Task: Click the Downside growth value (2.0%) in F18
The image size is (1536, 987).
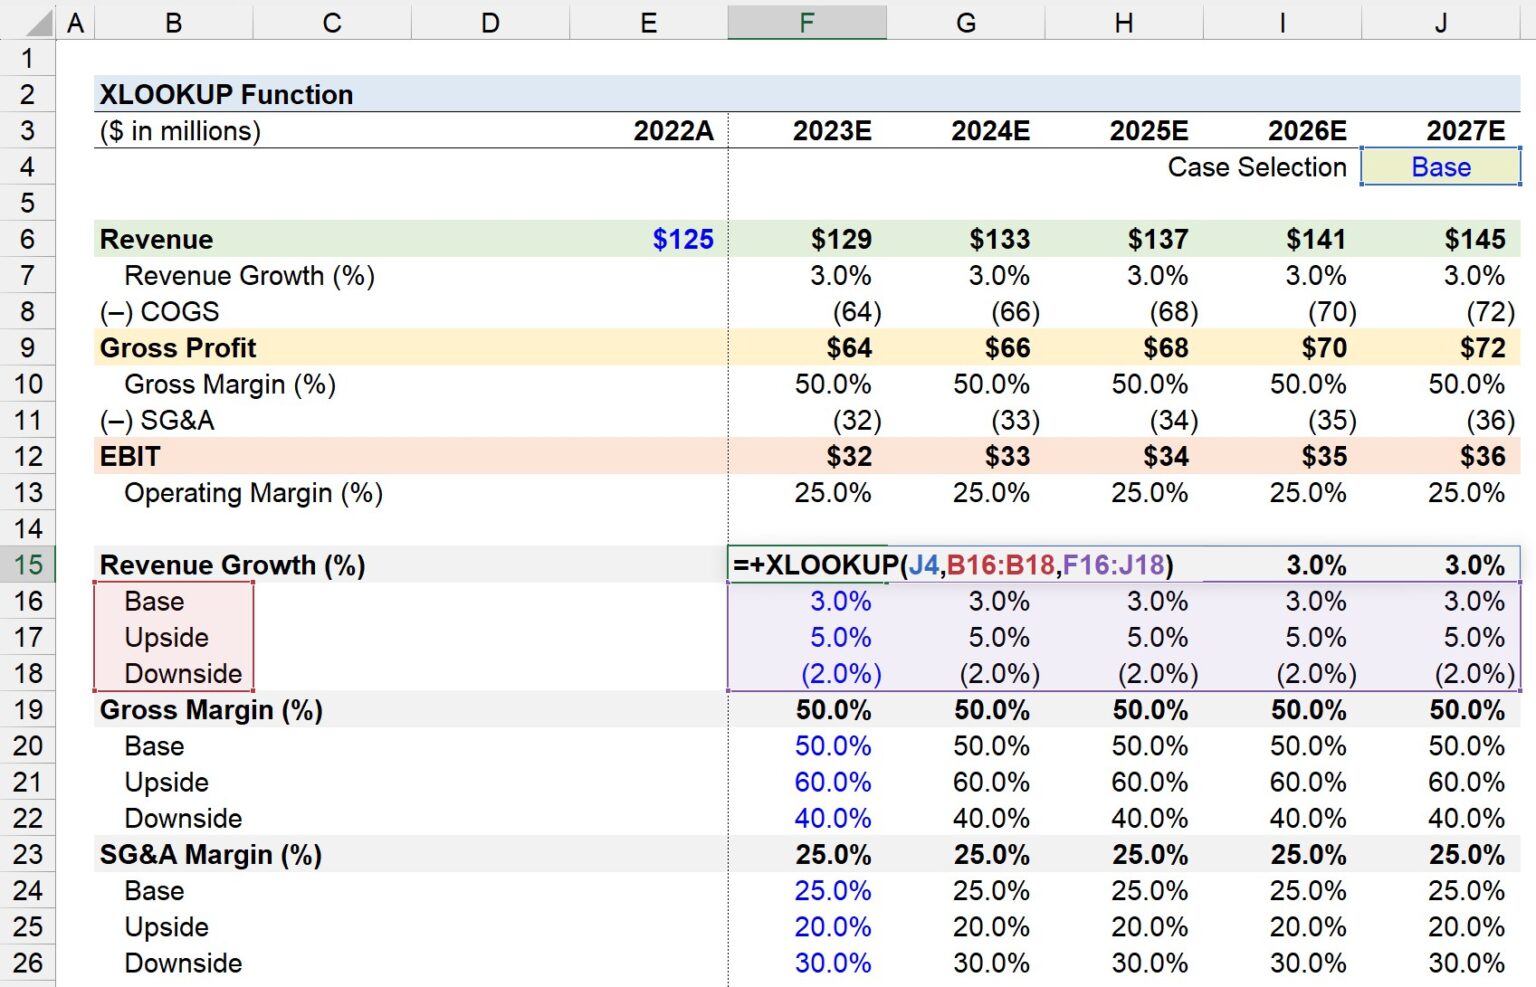Action: click(840, 673)
